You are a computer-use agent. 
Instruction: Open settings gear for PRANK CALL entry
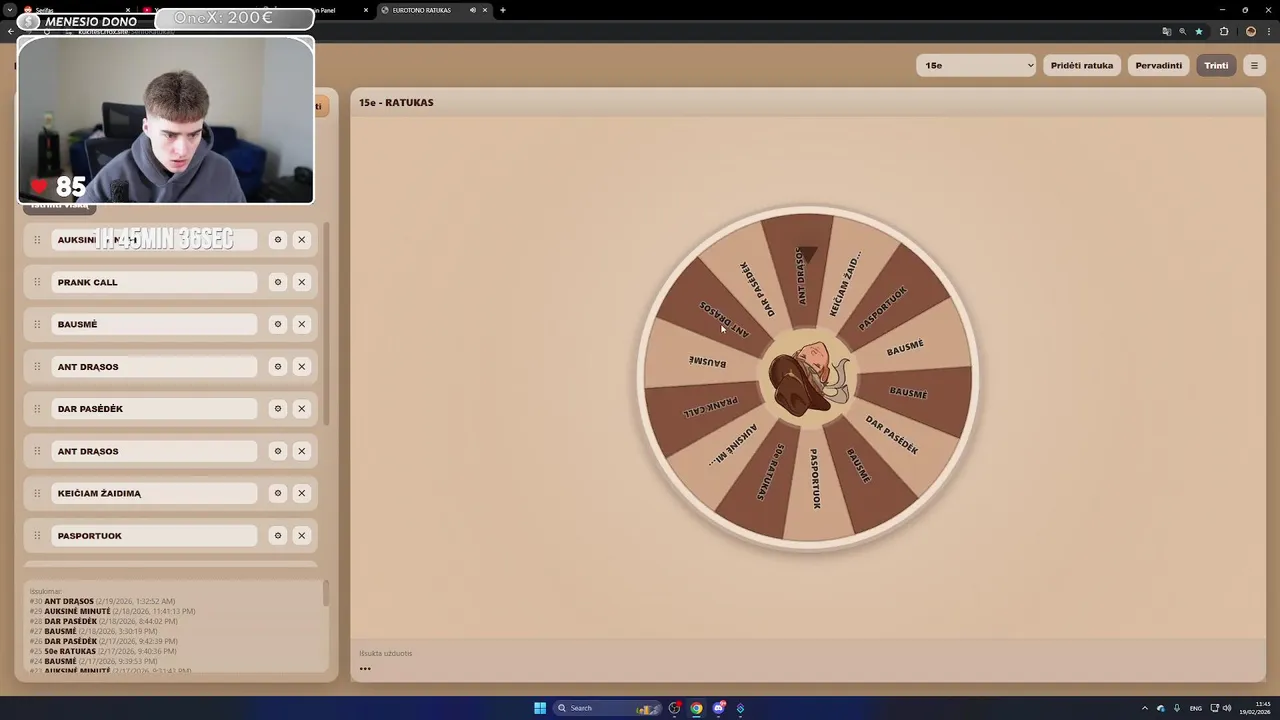(x=278, y=282)
